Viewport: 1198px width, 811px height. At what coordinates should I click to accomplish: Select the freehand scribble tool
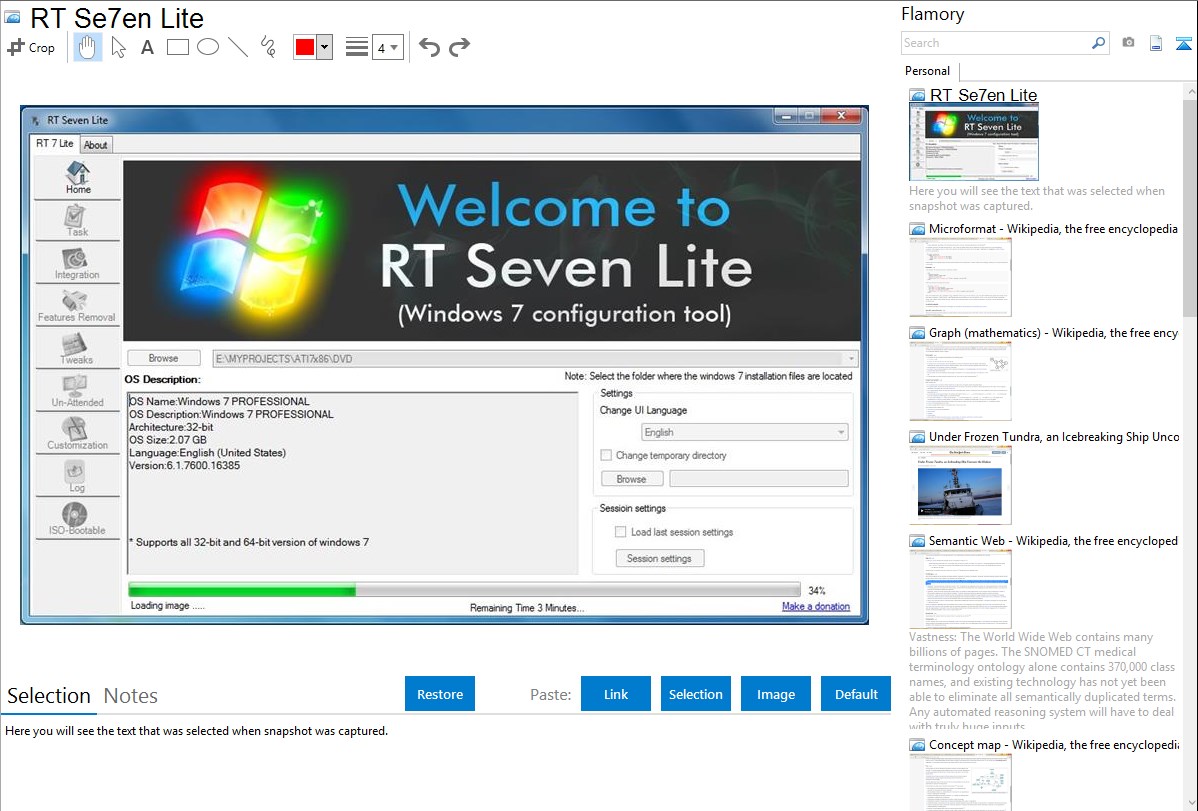(x=268, y=47)
